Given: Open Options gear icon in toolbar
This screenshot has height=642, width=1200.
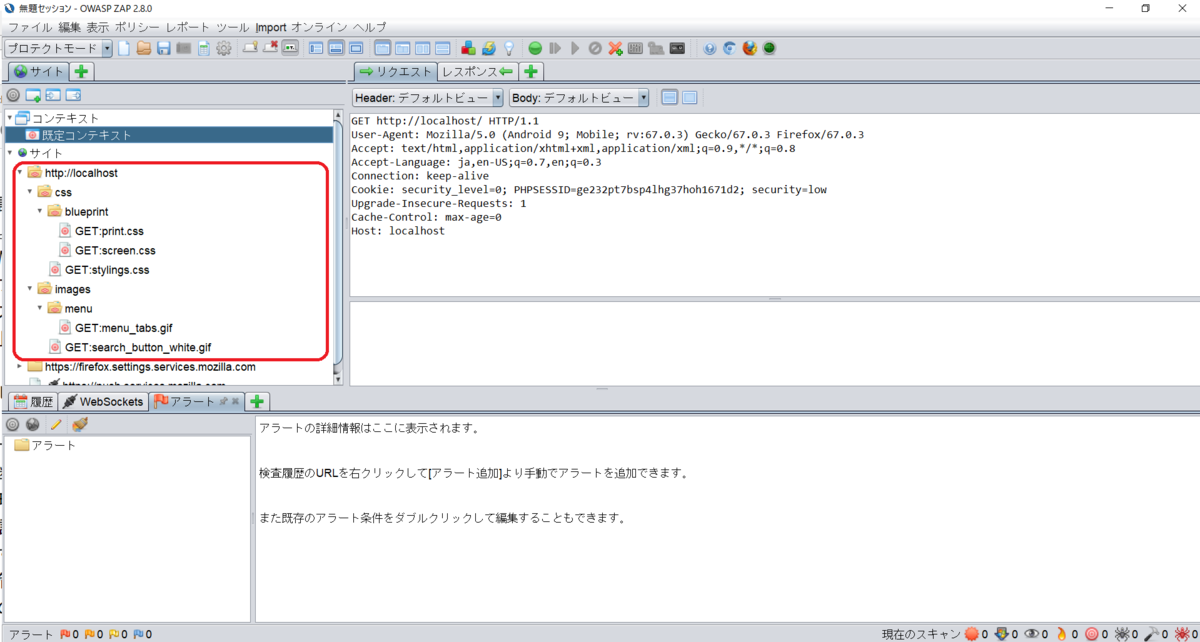Looking at the screenshot, I should pos(223,48).
